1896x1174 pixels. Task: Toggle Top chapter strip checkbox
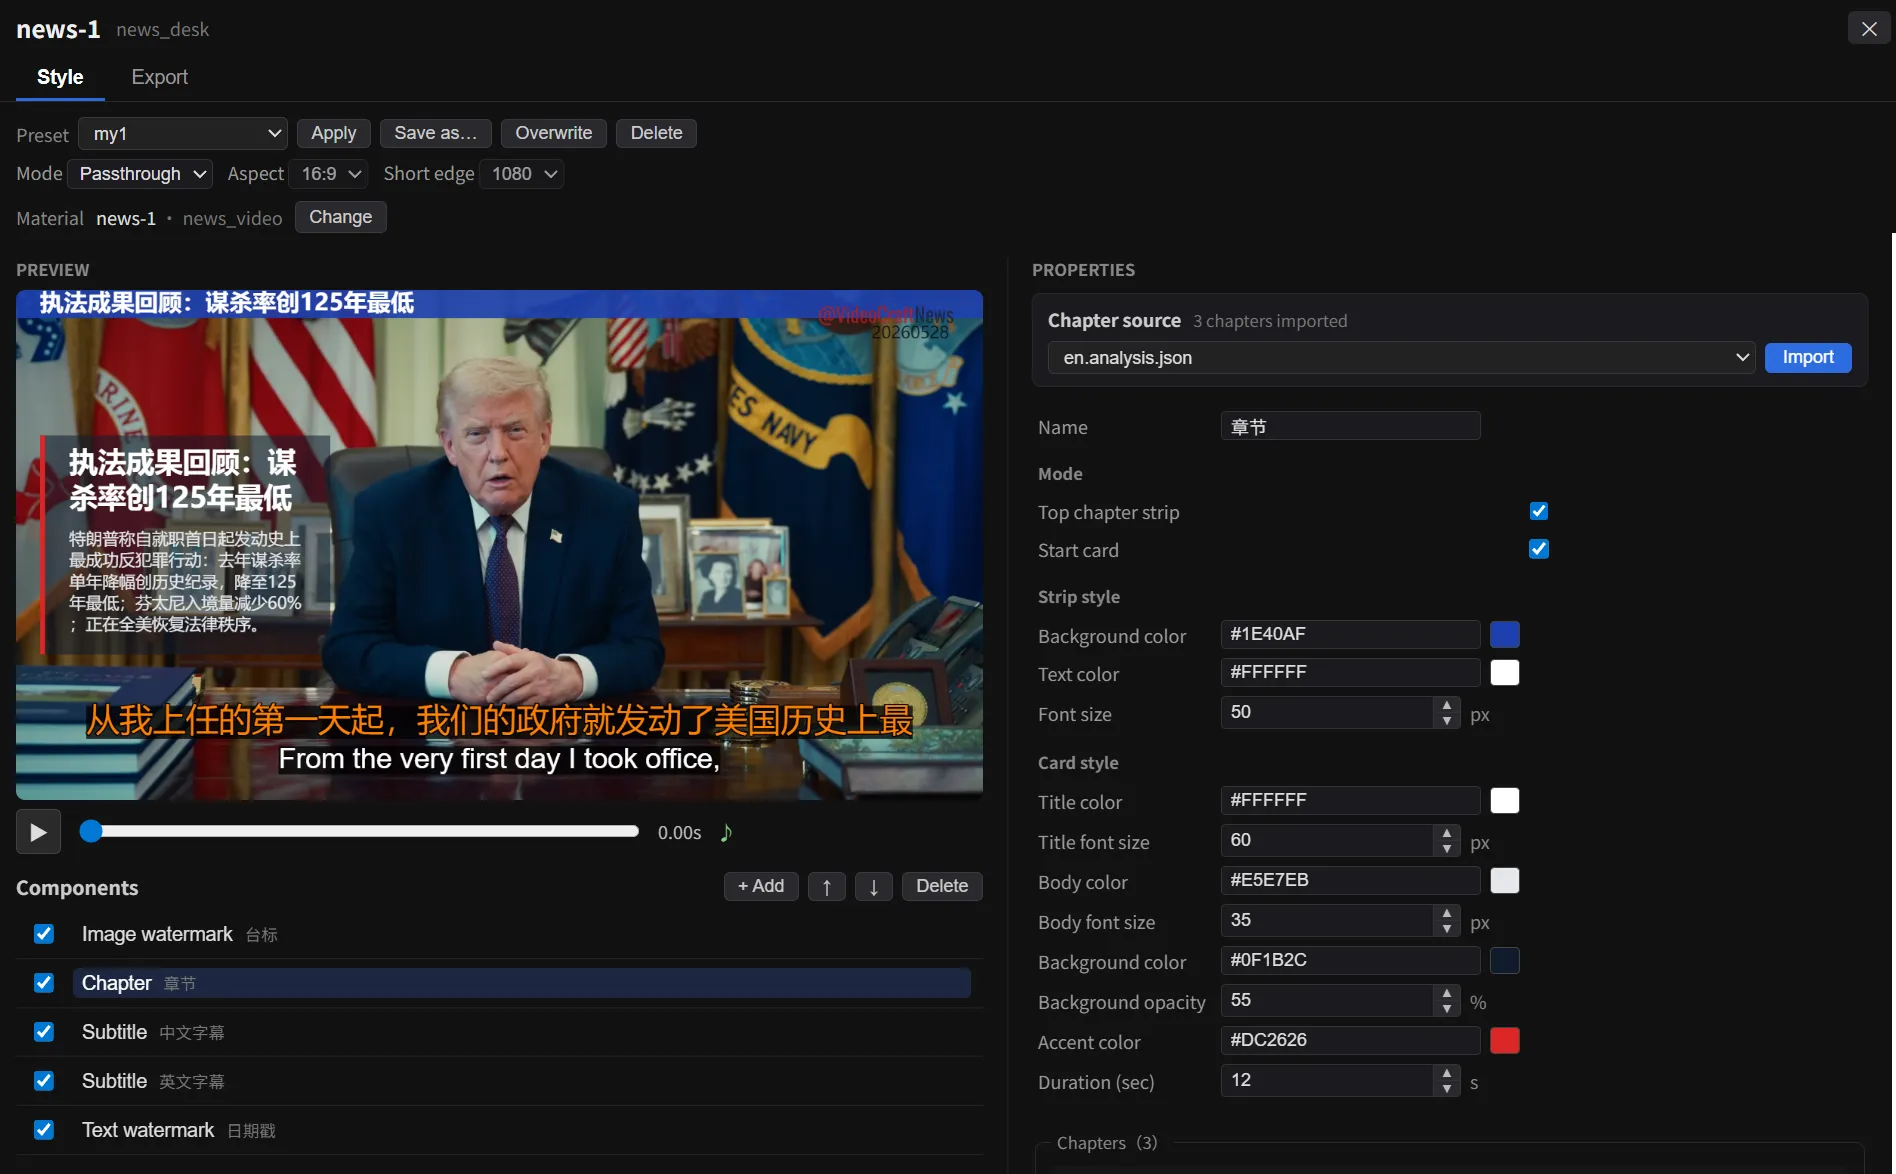click(1539, 511)
